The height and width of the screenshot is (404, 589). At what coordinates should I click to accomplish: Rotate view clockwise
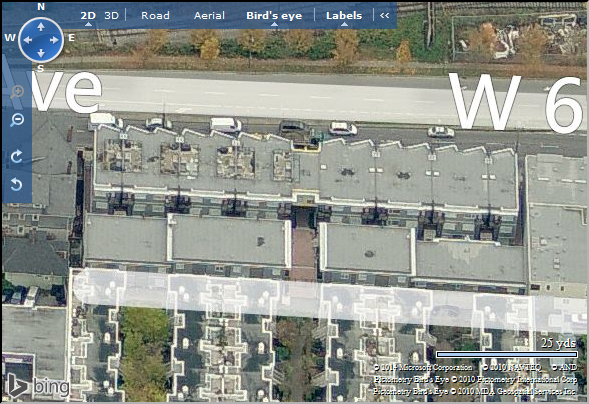pos(17,156)
